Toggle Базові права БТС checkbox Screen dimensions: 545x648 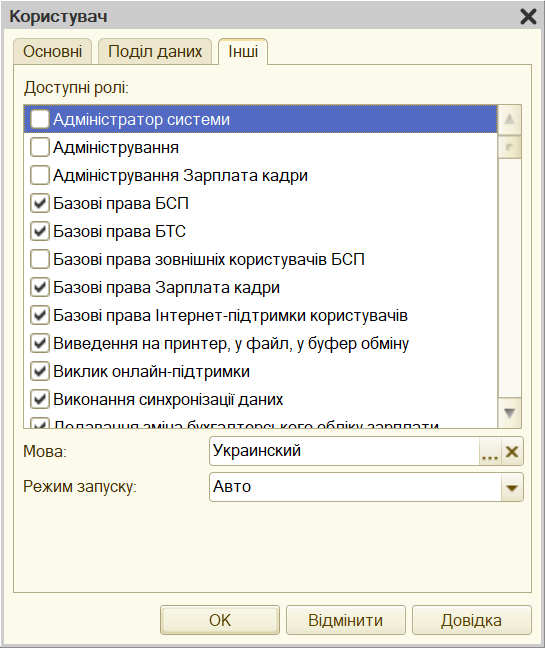coord(40,231)
